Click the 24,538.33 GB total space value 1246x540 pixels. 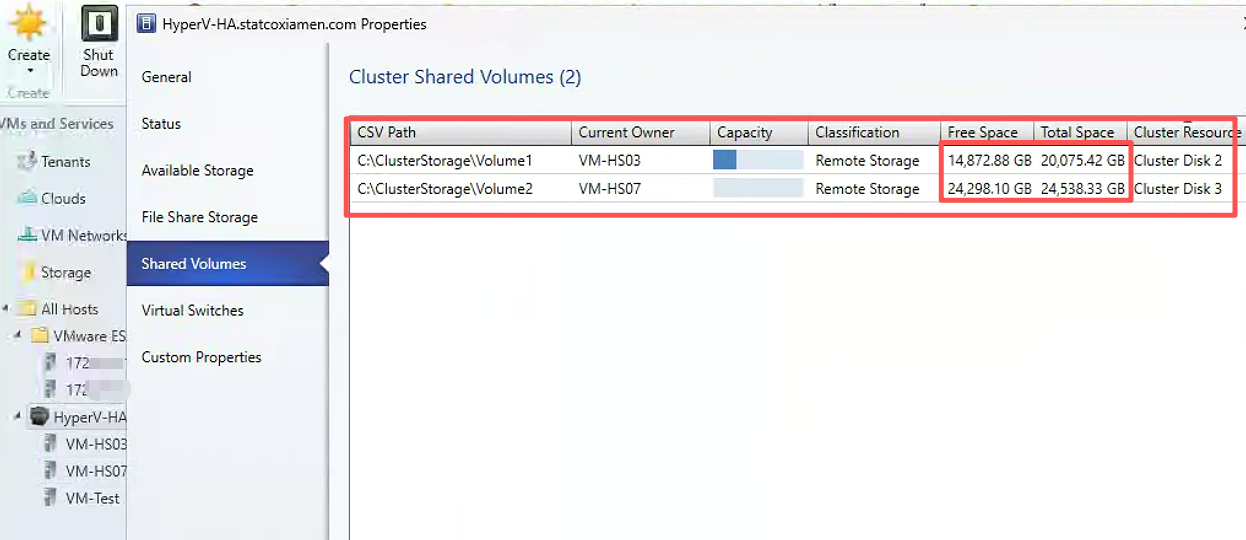pyautogui.click(x=1082, y=188)
